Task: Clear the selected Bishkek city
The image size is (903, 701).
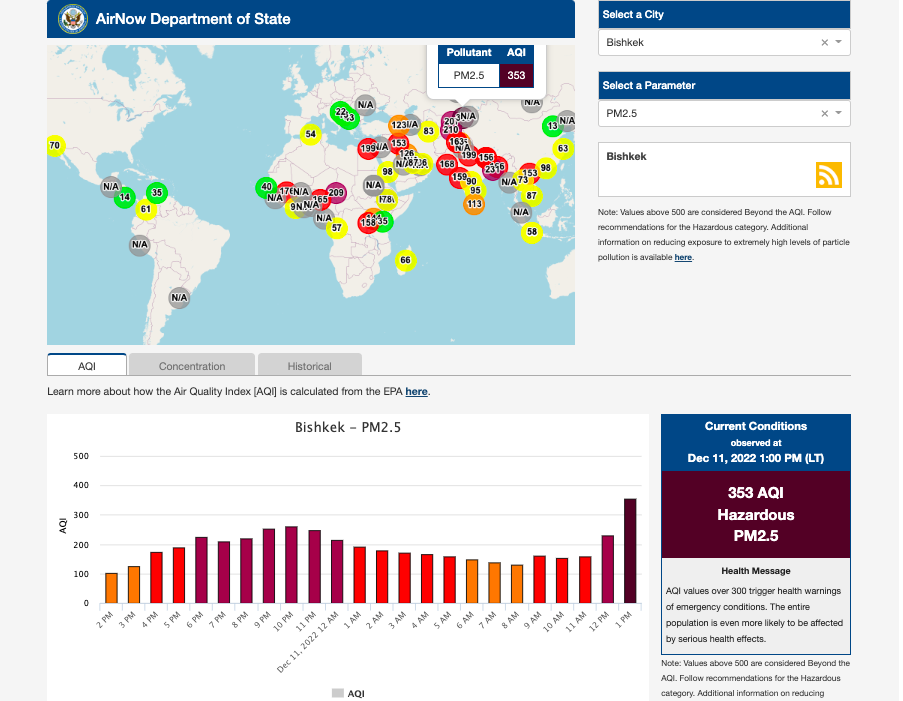Action: click(824, 43)
